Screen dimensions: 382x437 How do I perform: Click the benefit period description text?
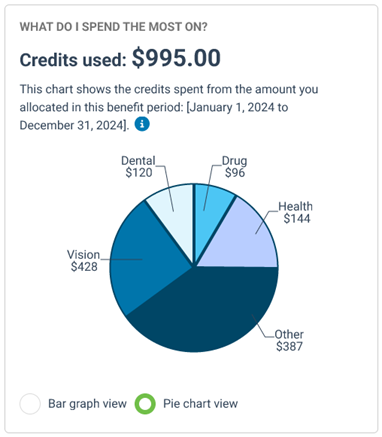pyautogui.click(x=169, y=107)
